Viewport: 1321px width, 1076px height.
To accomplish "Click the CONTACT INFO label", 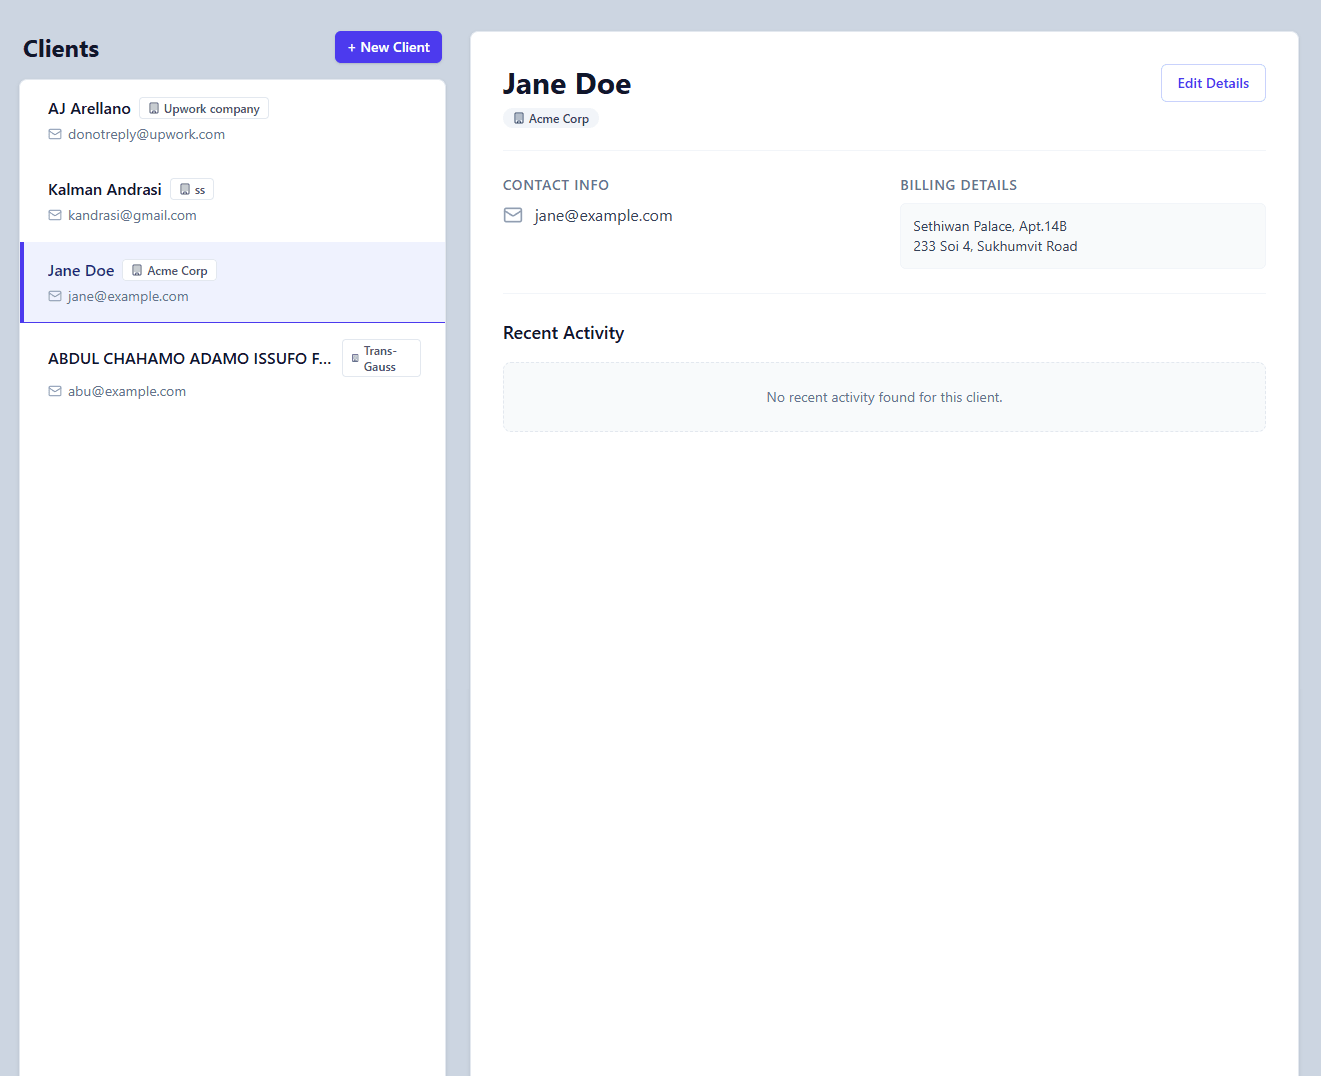I will click(x=556, y=186).
